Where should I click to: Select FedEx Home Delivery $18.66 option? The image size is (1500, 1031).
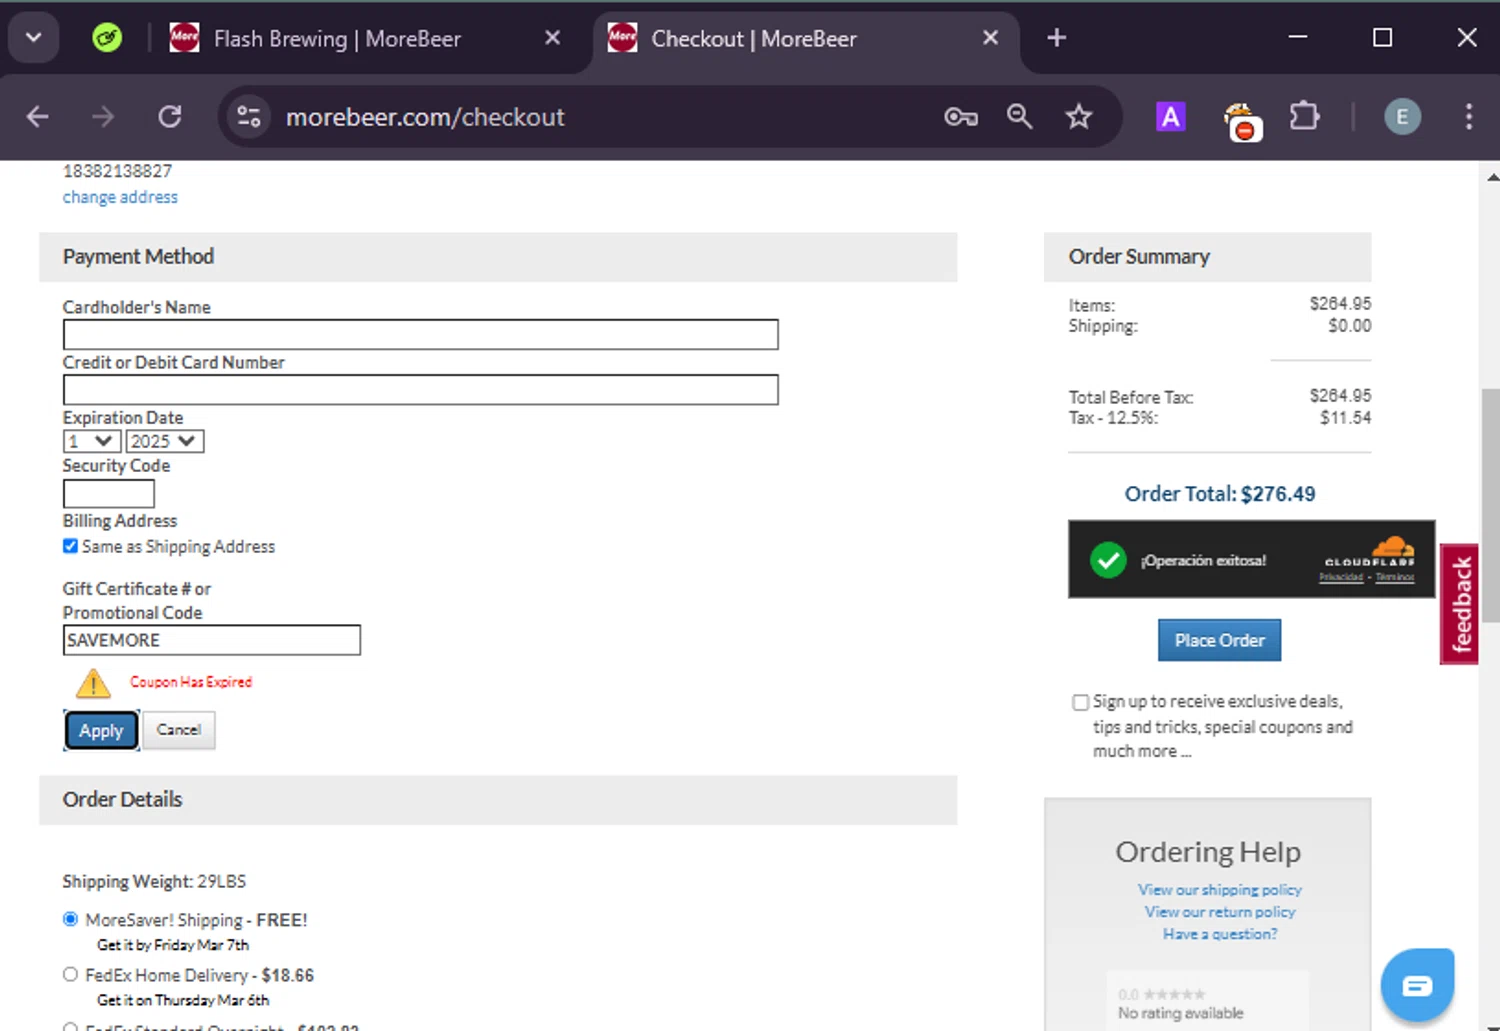point(70,974)
